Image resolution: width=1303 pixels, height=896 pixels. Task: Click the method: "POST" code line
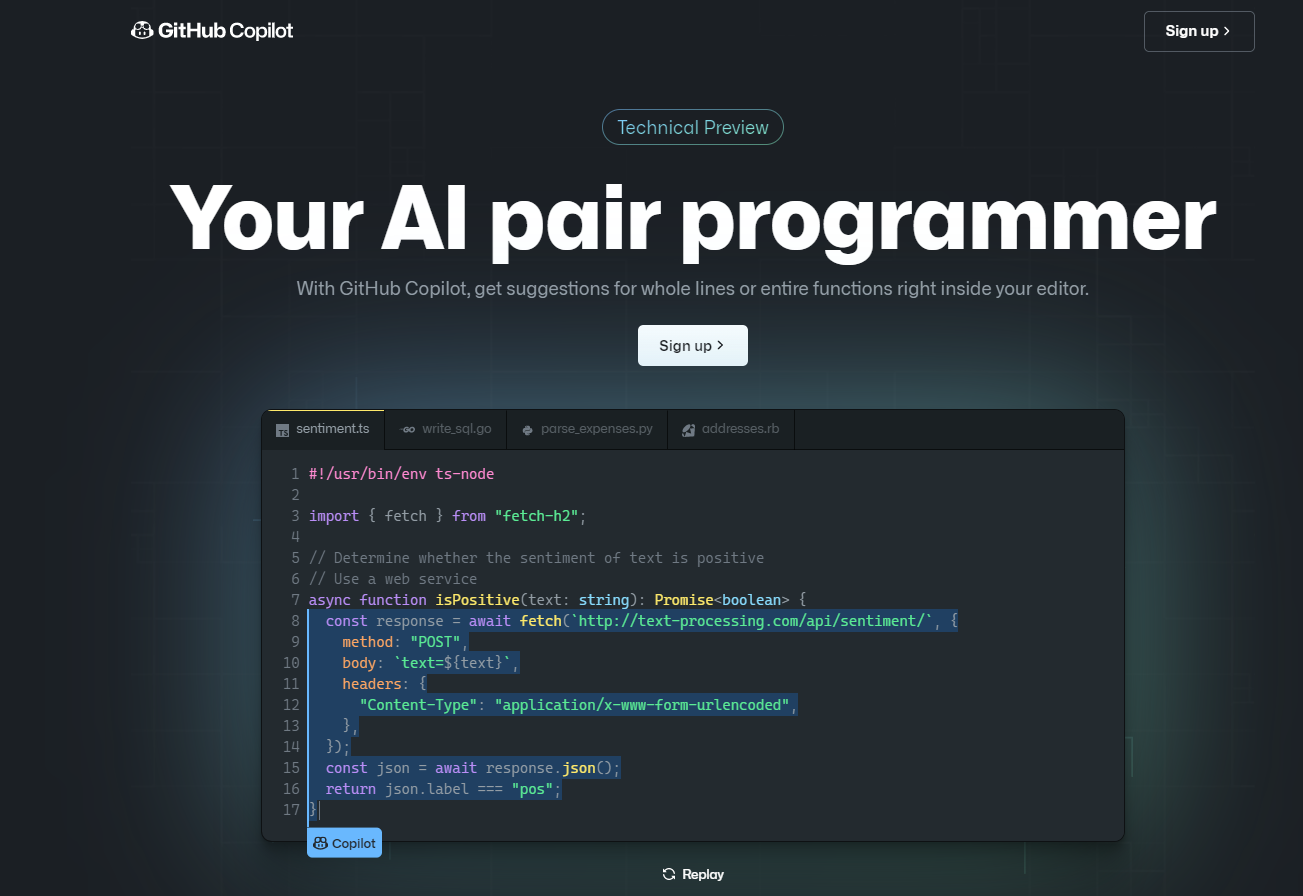click(x=405, y=642)
